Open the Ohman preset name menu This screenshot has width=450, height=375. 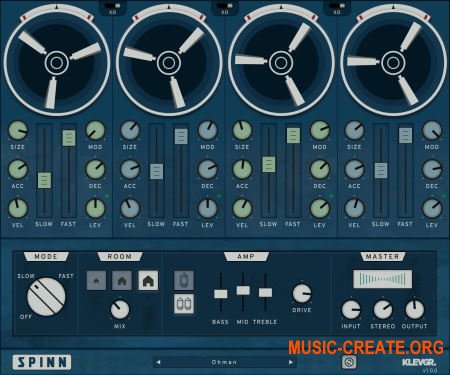click(224, 362)
